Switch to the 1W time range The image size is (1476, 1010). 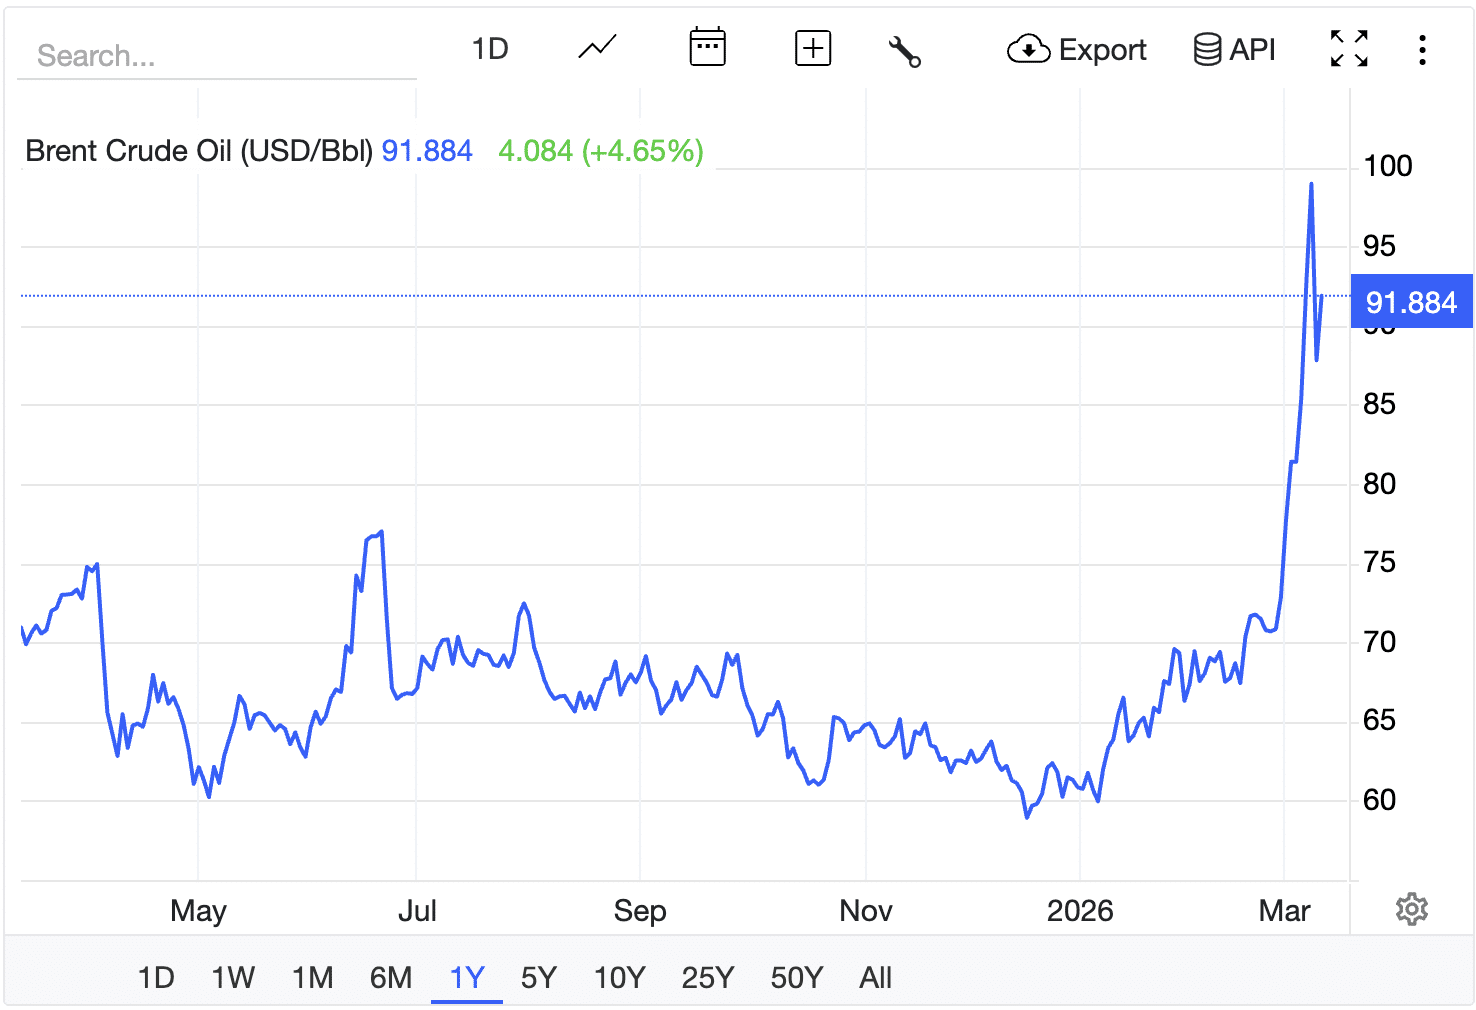pyautogui.click(x=232, y=978)
